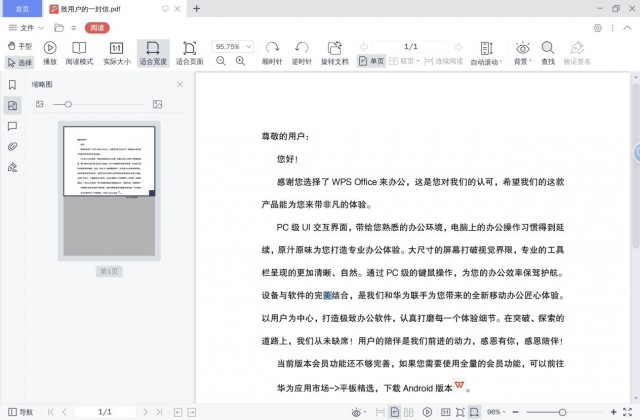Click page 1 thumbnail preview
Screen dimensions: 640x420
point(109,191)
